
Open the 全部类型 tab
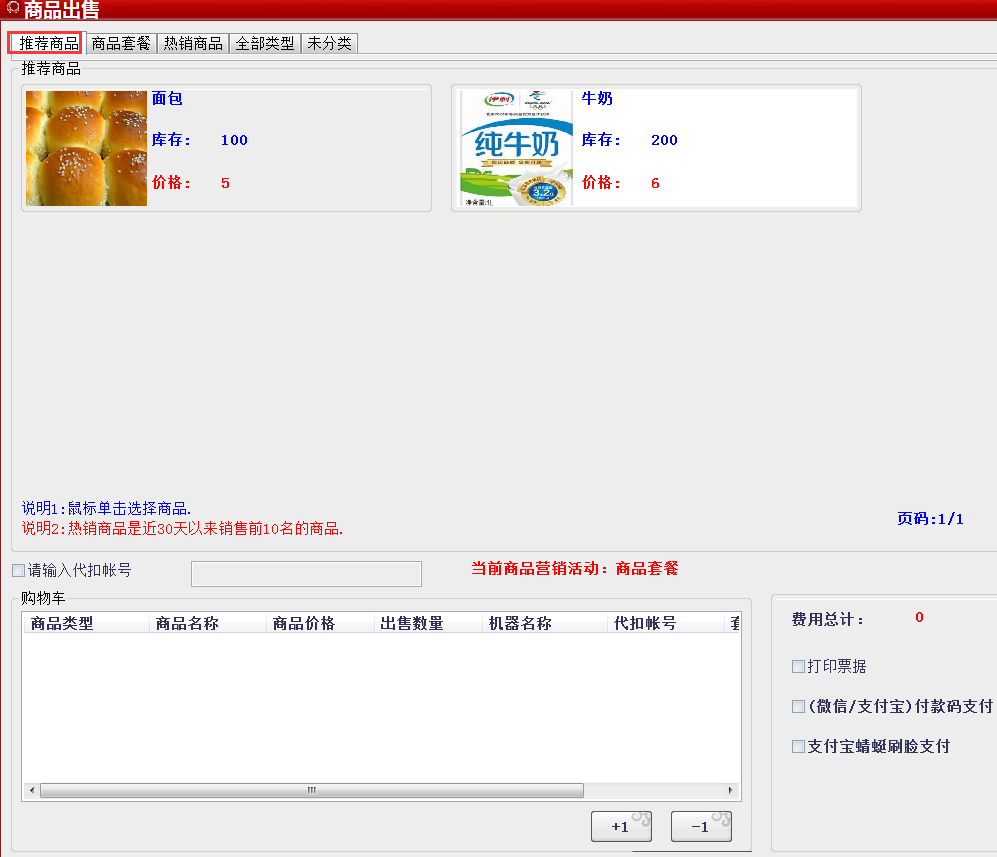point(265,44)
